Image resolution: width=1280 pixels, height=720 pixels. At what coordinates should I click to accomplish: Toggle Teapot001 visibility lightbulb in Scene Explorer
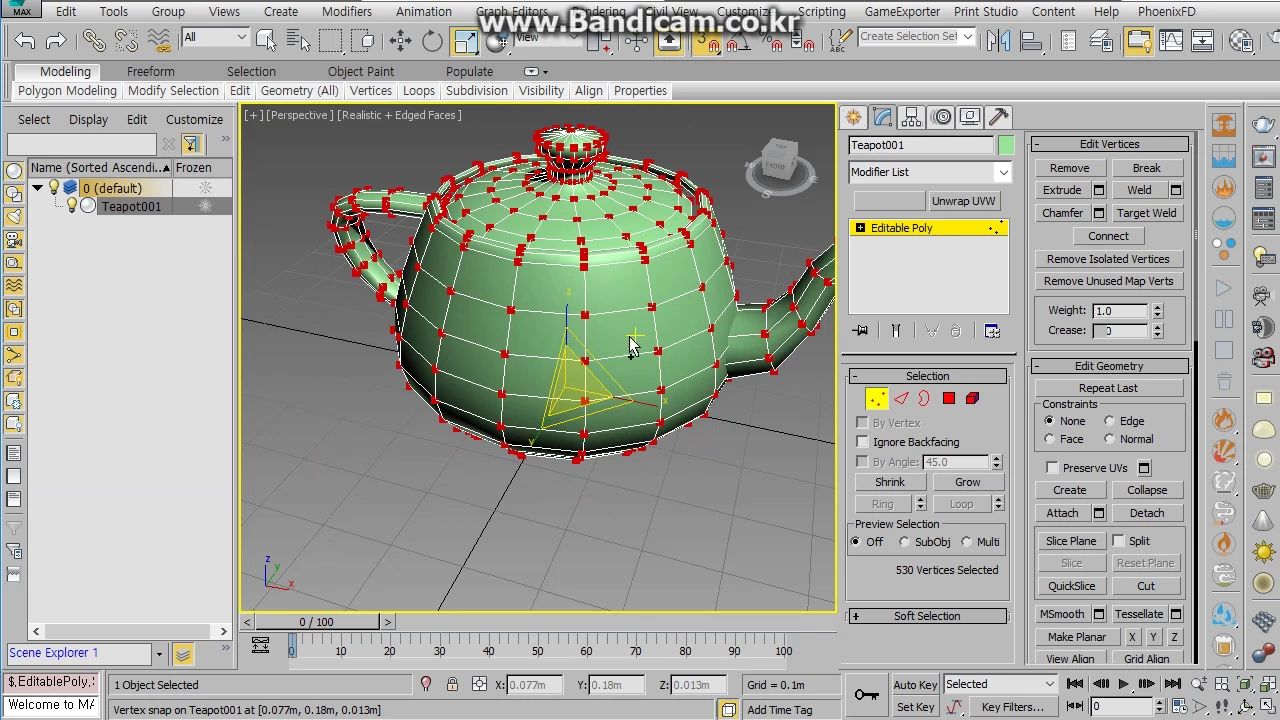point(72,206)
